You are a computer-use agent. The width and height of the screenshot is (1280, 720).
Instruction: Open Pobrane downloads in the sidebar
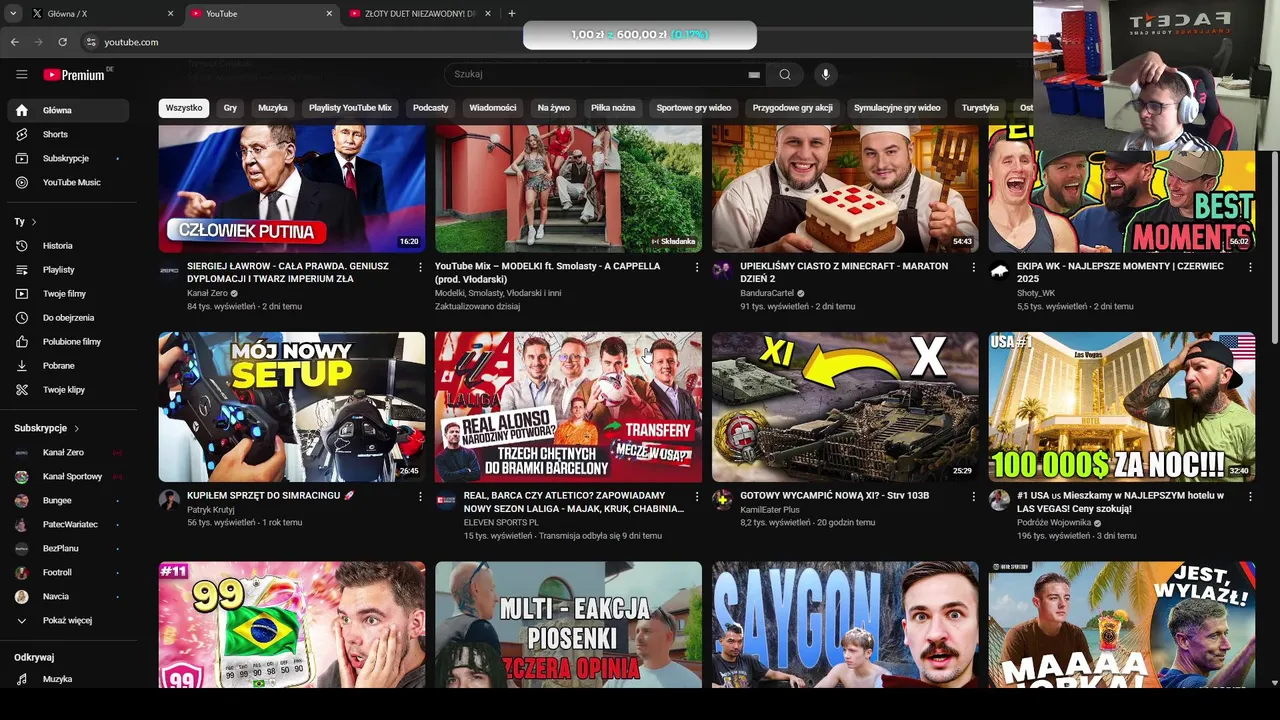click(68, 365)
